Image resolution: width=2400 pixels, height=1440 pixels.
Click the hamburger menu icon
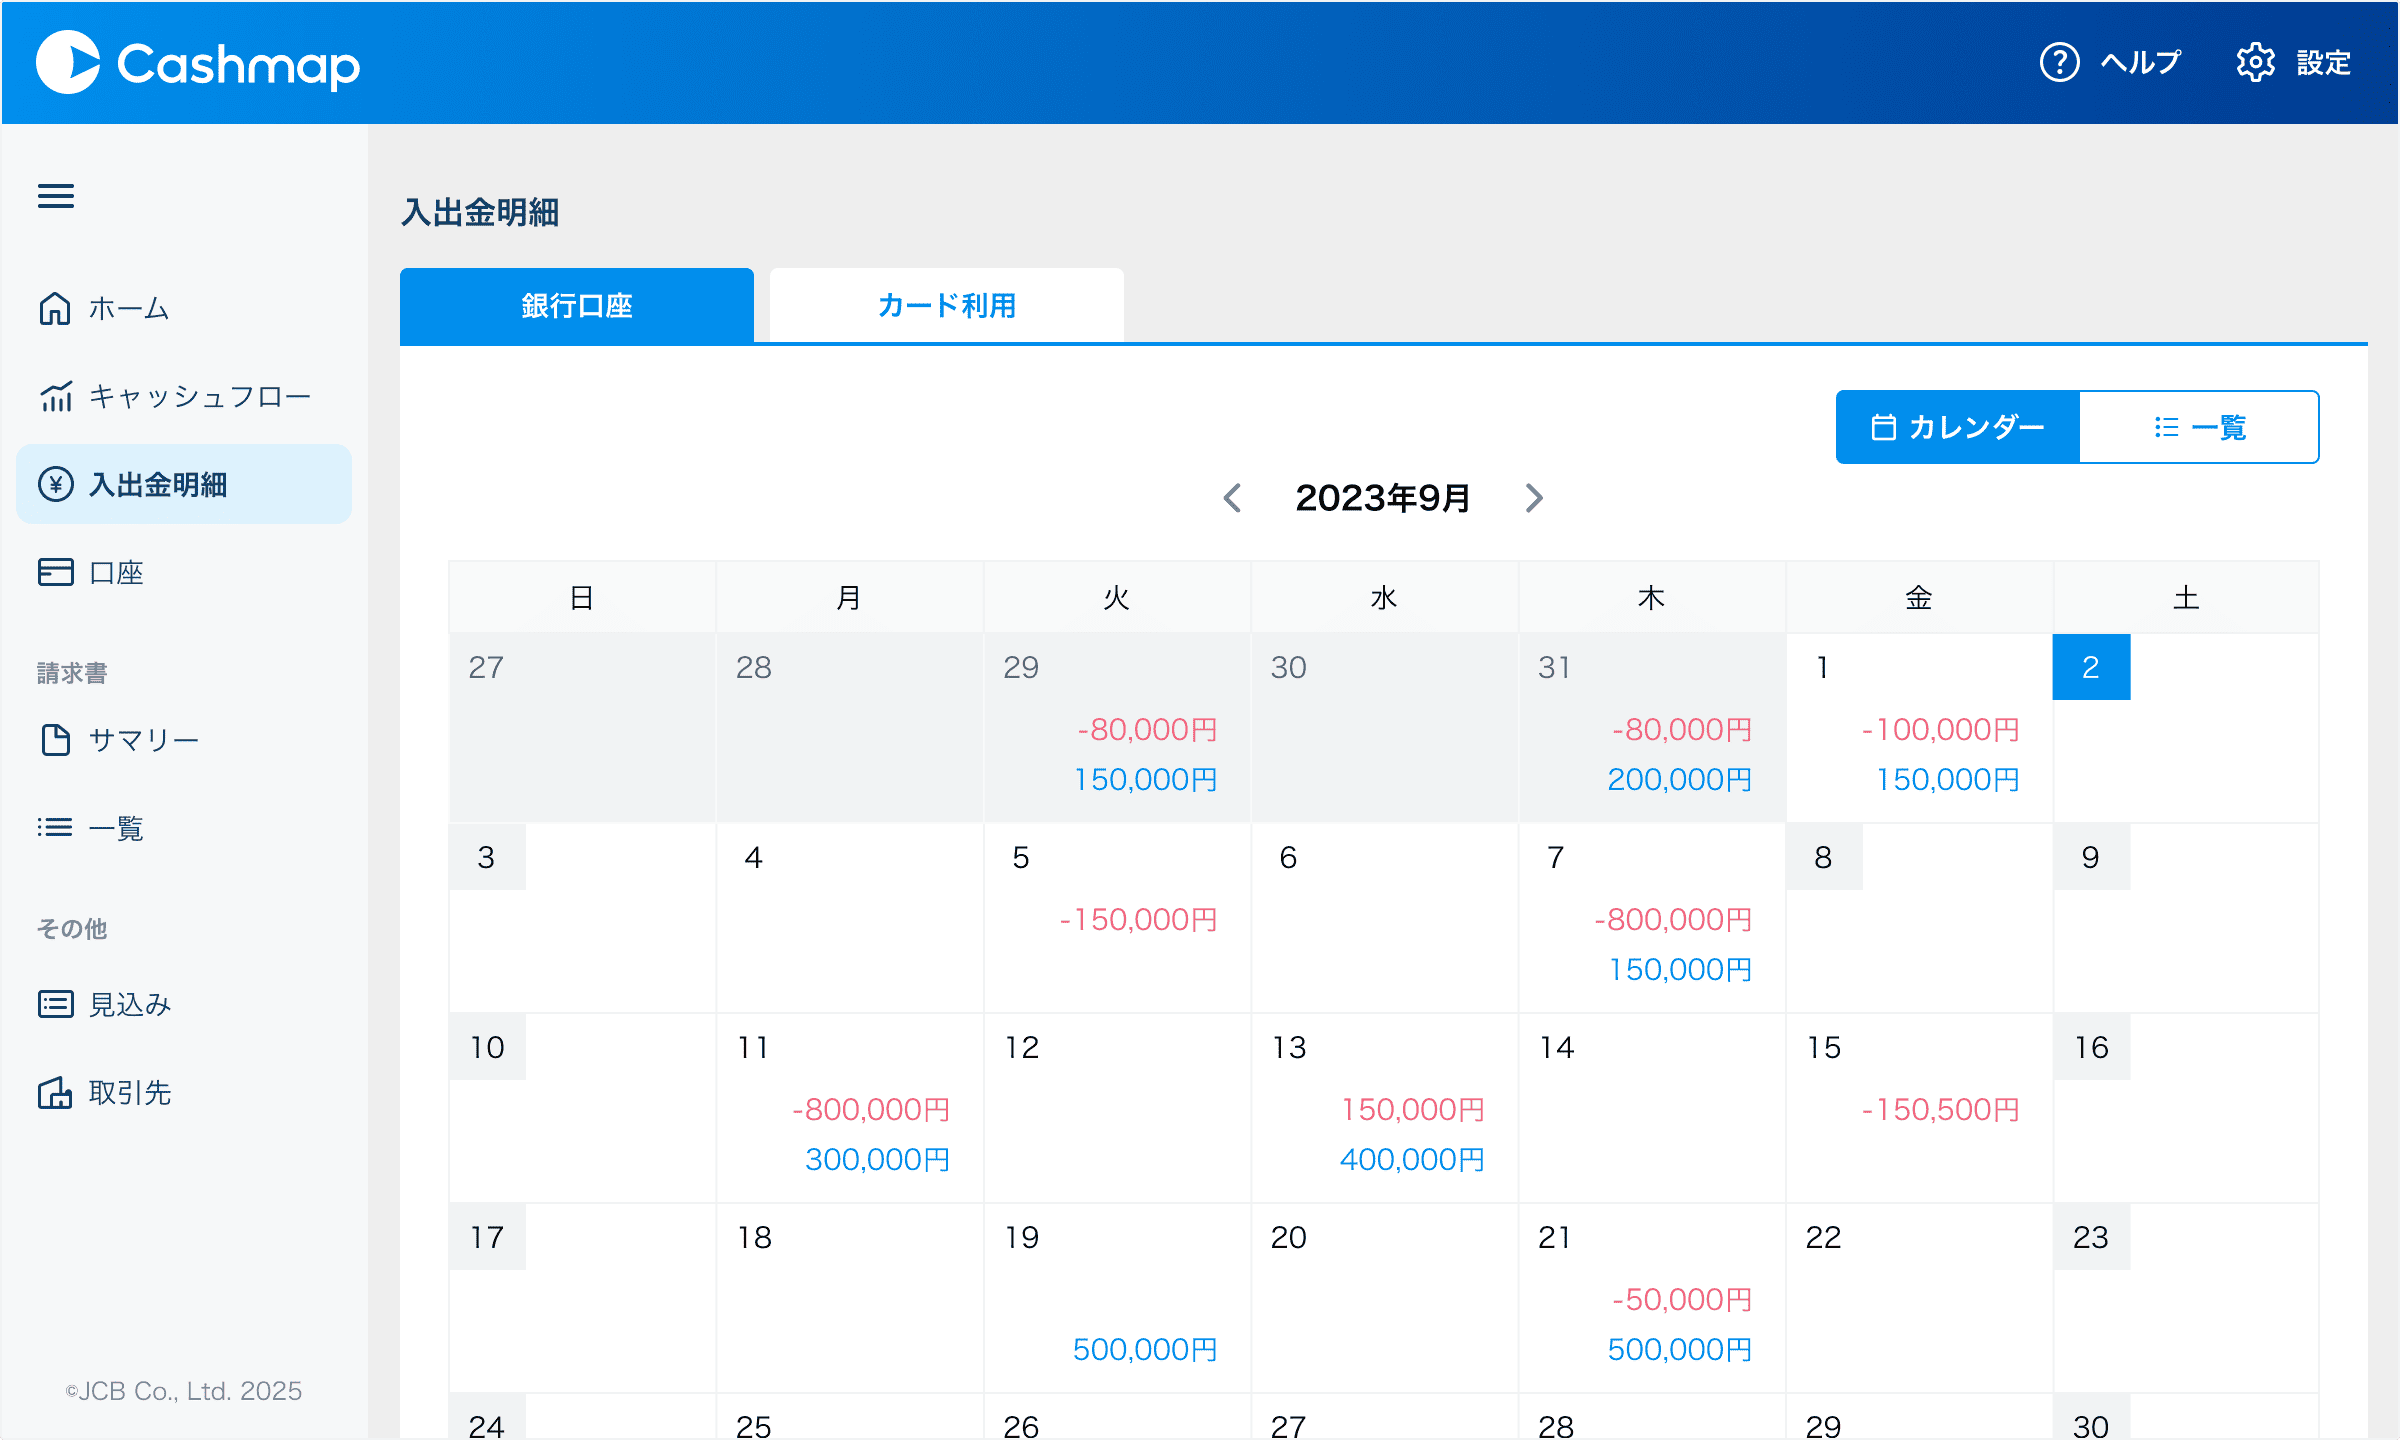[56, 196]
